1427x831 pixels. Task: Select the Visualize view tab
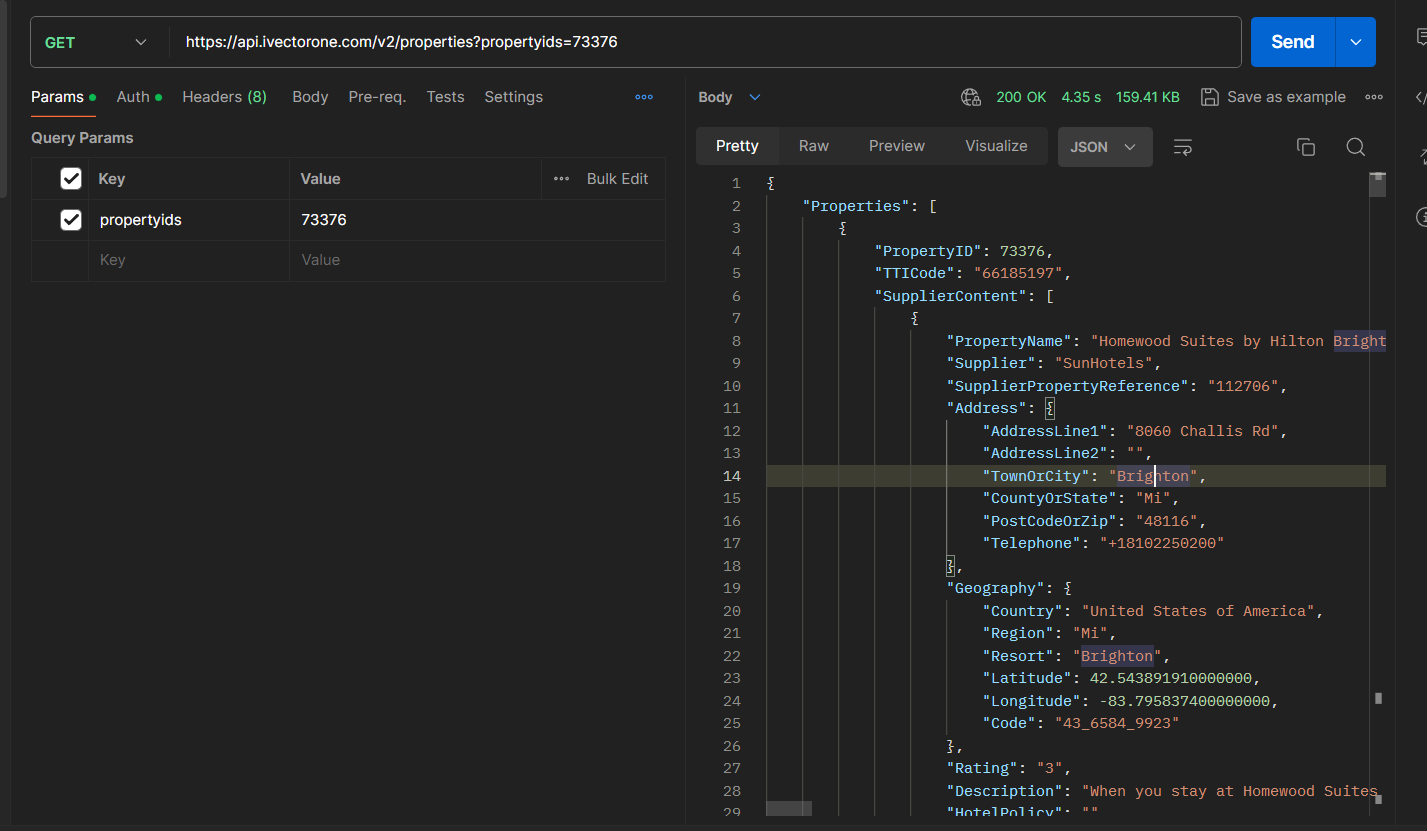[996, 146]
